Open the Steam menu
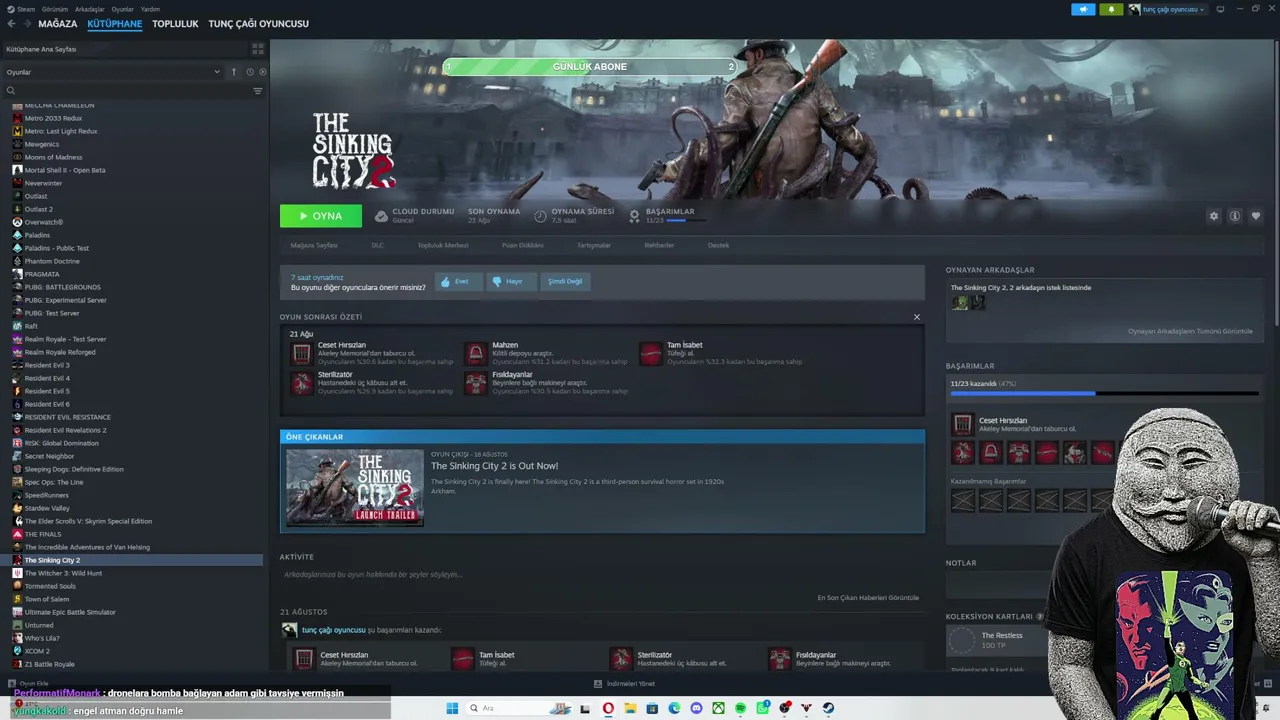The image size is (1280, 720). pos(26,9)
